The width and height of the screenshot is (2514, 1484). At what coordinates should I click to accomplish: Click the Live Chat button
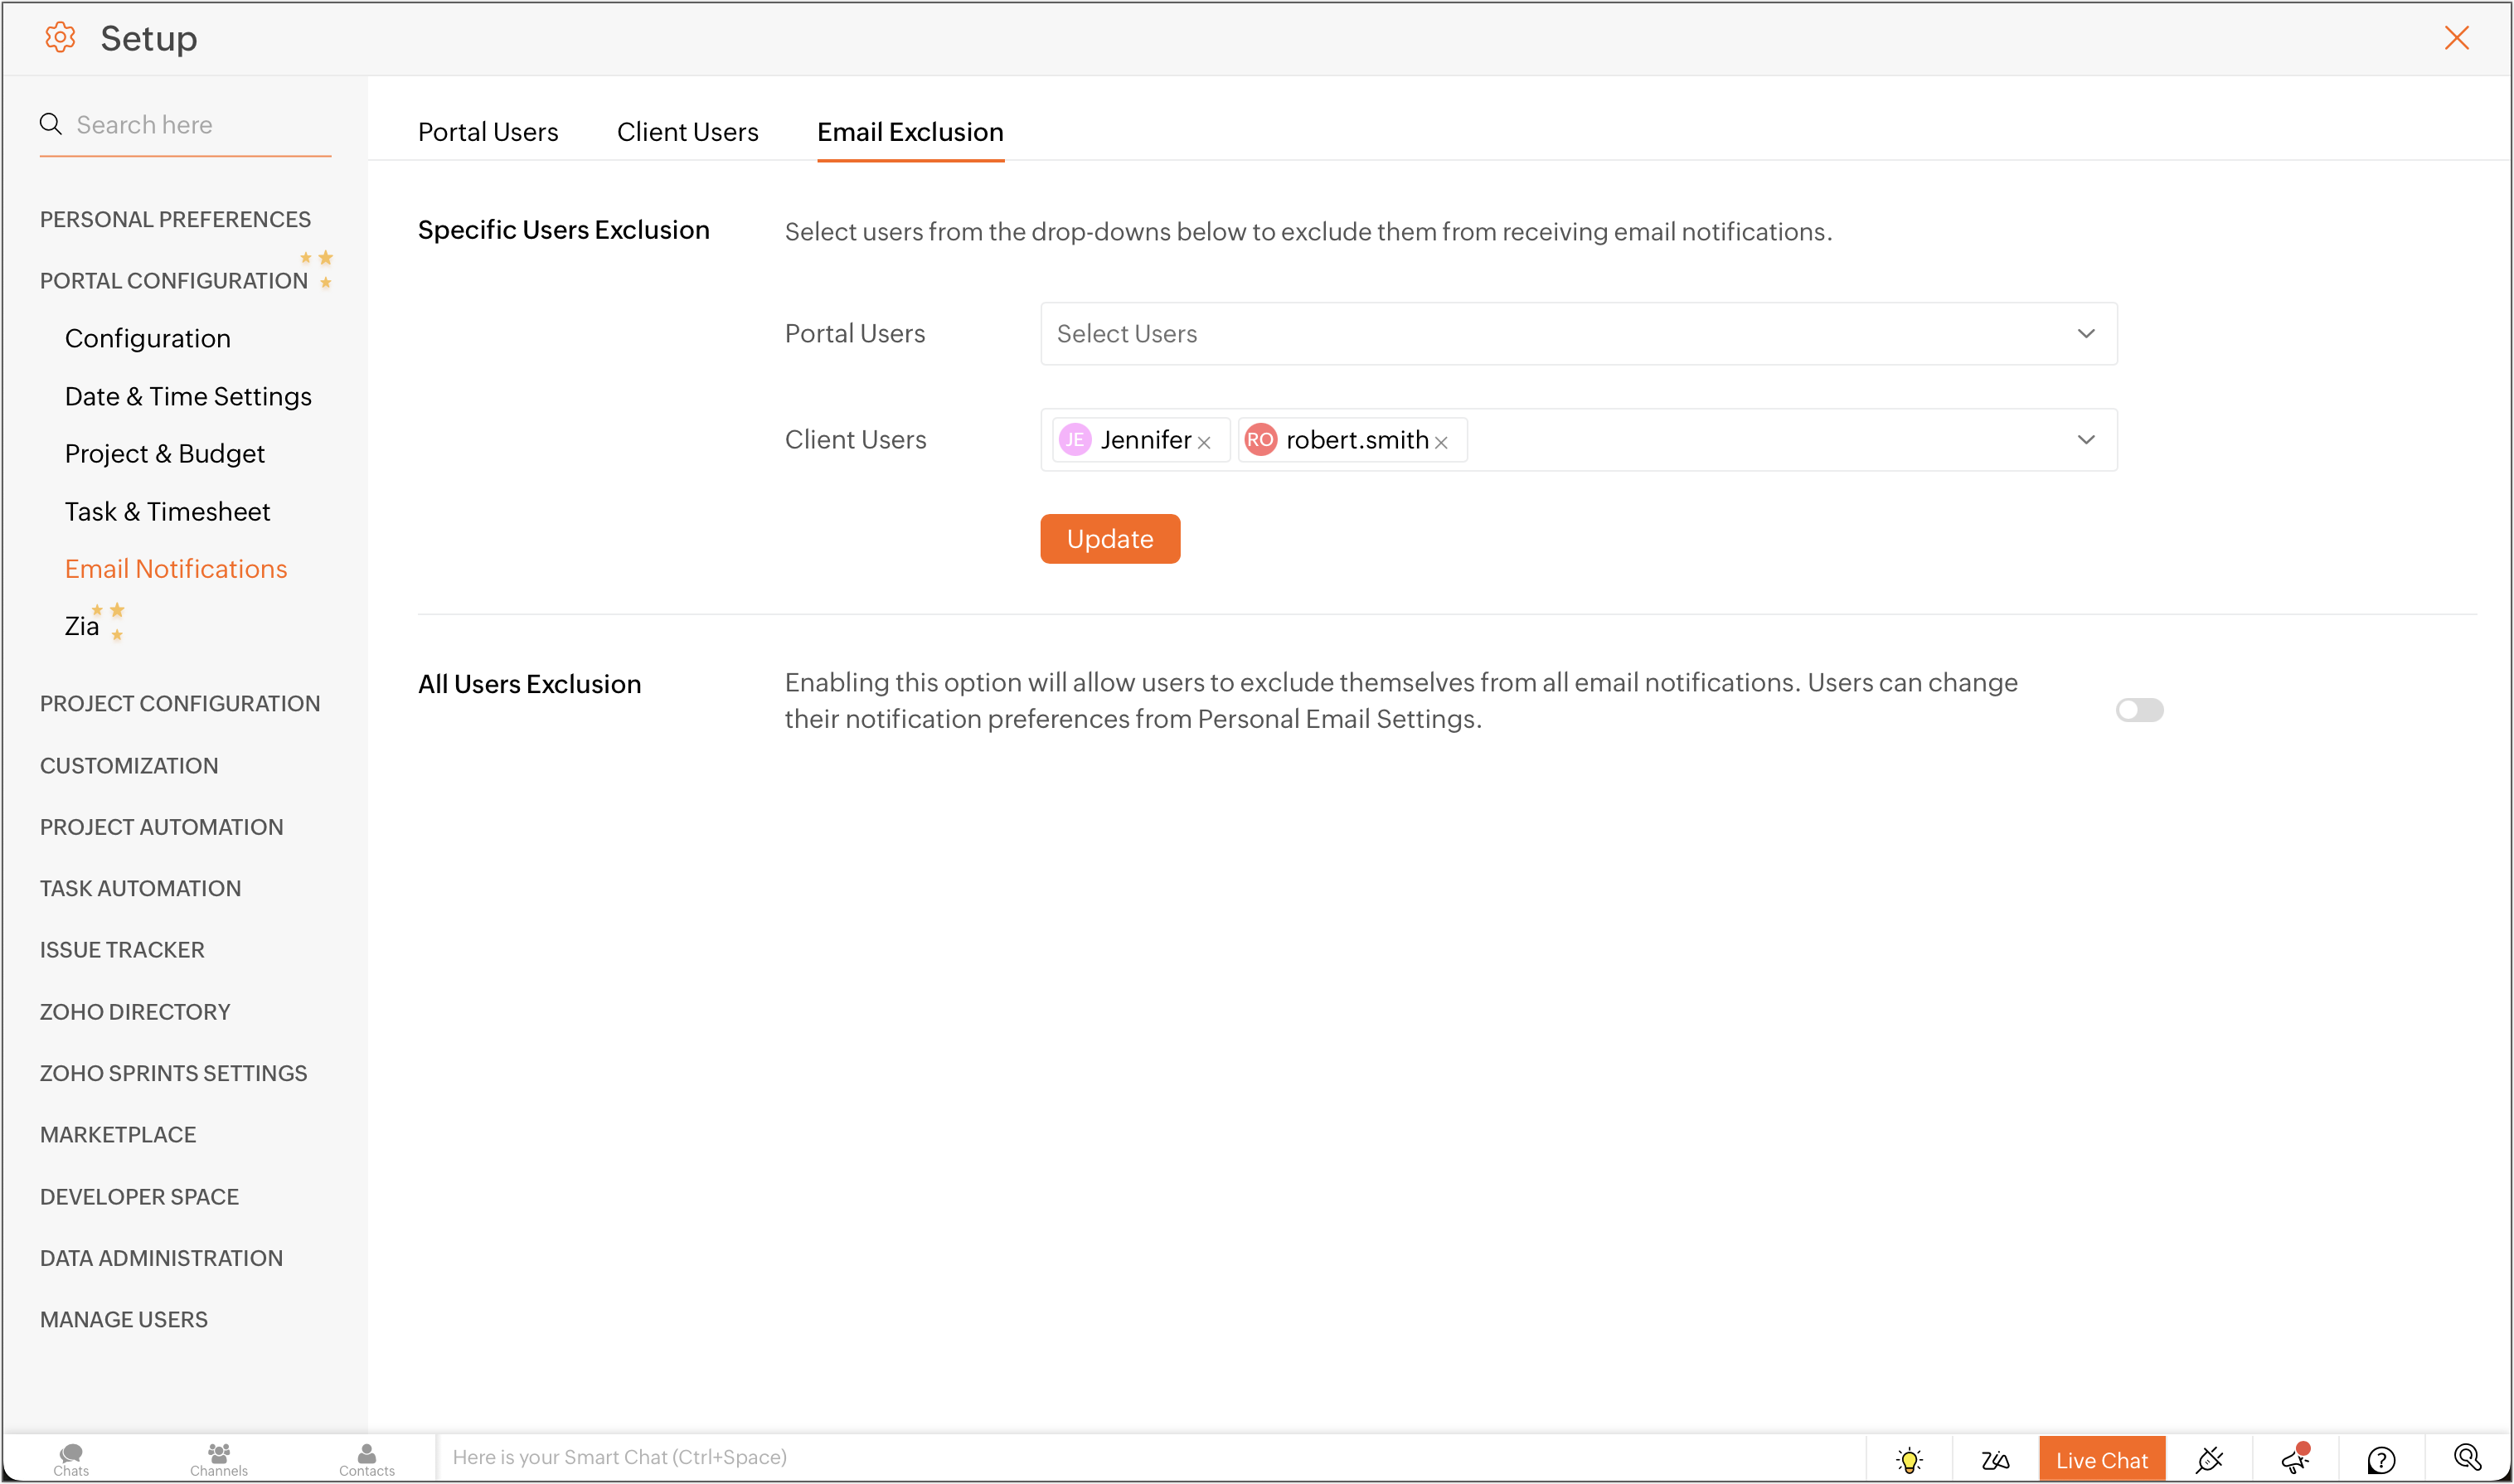point(2101,1460)
